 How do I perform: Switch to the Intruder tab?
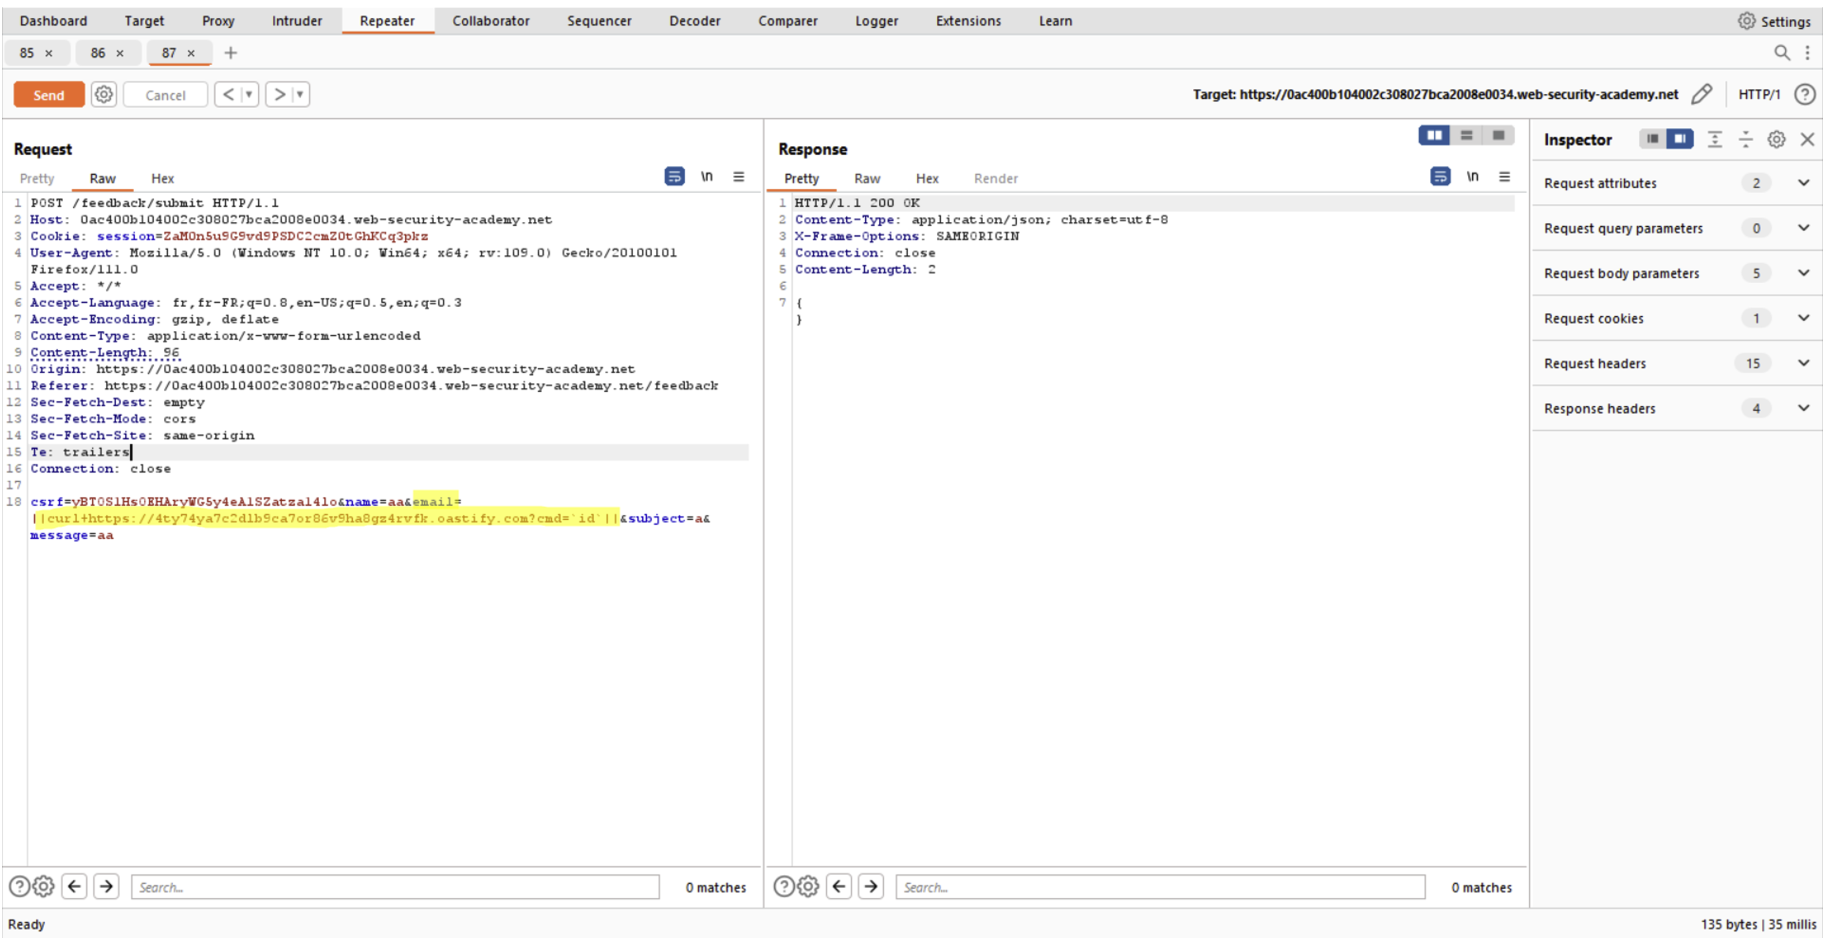pyautogui.click(x=297, y=21)
